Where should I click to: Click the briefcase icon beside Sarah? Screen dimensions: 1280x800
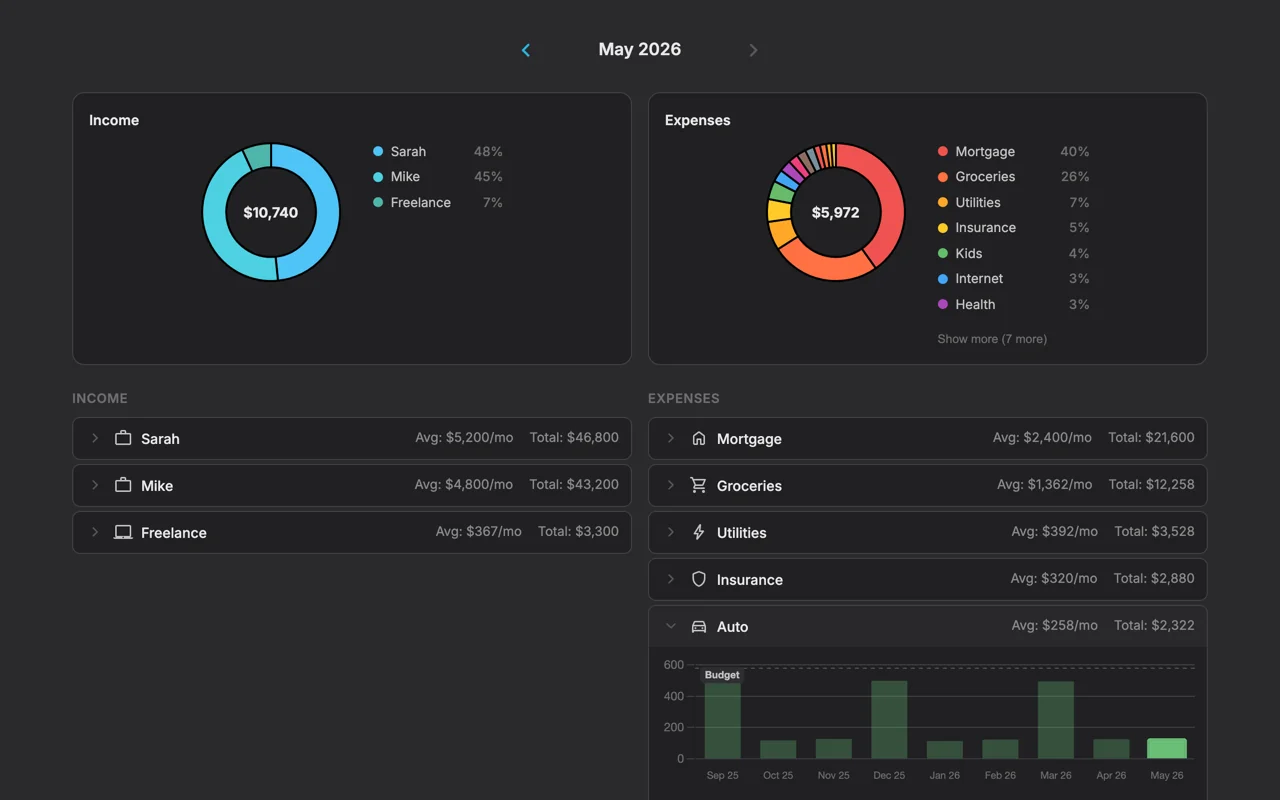coord(123,438)
